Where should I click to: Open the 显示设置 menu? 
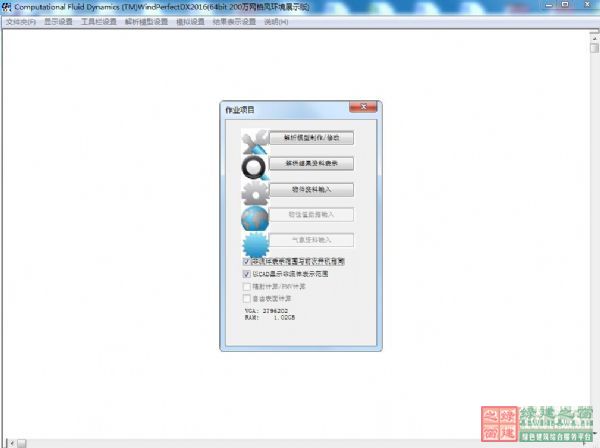58,21
